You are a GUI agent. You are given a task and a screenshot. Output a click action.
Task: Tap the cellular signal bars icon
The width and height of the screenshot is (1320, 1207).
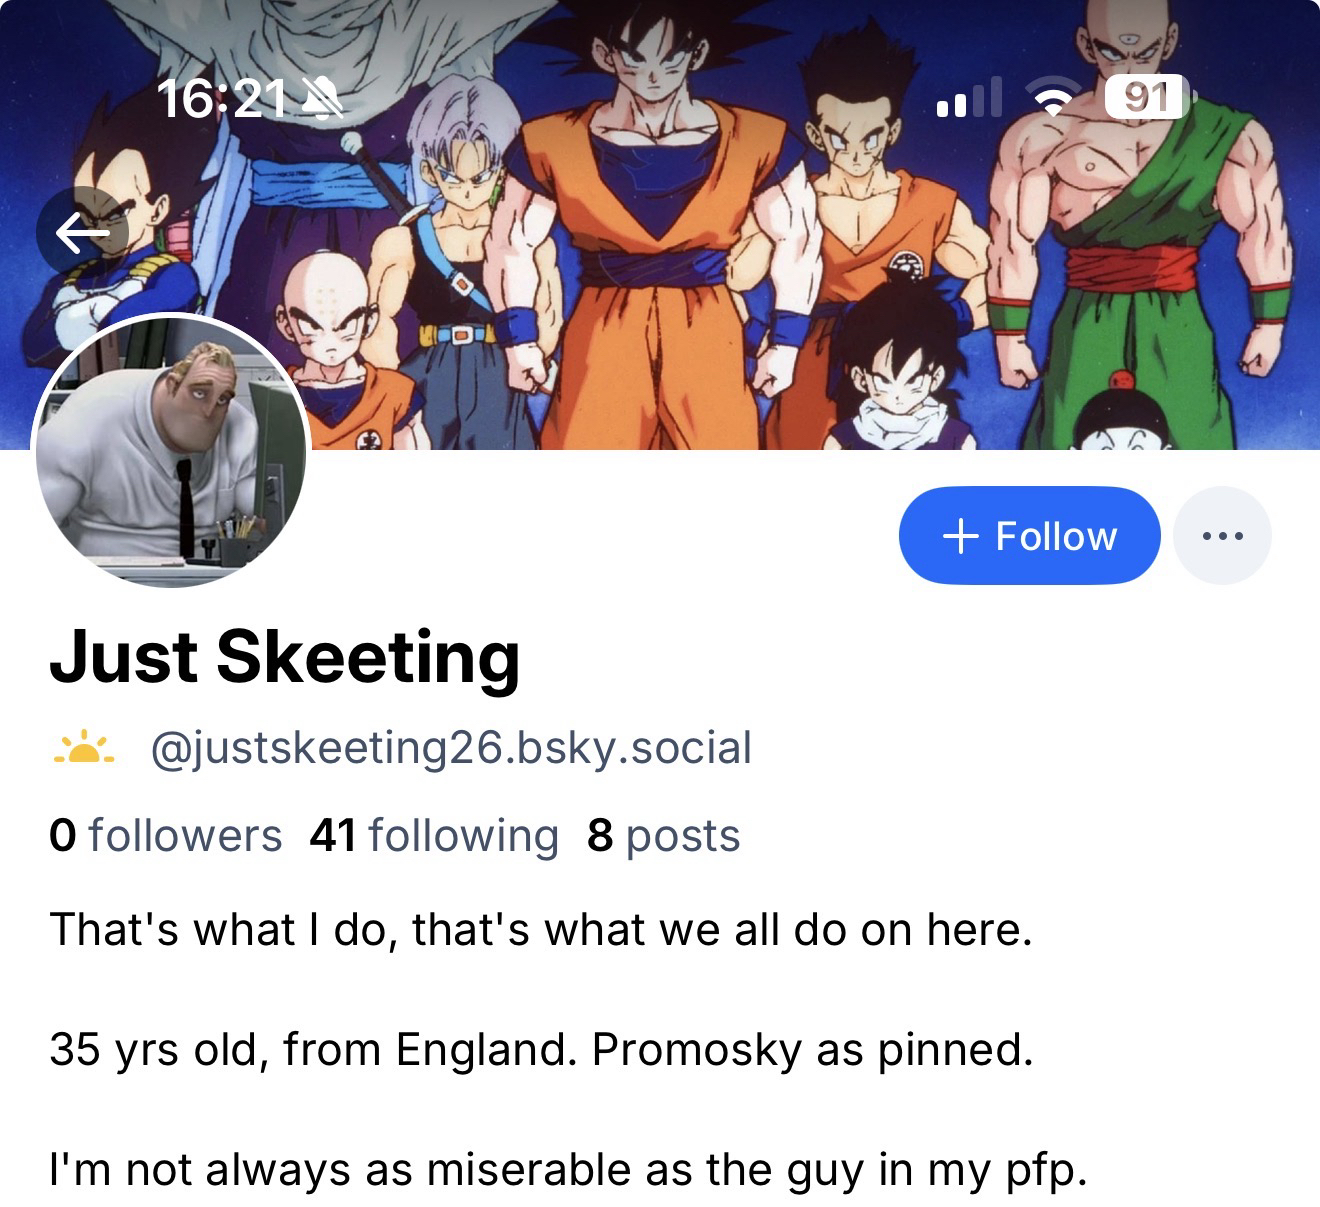tap(969, 98)
